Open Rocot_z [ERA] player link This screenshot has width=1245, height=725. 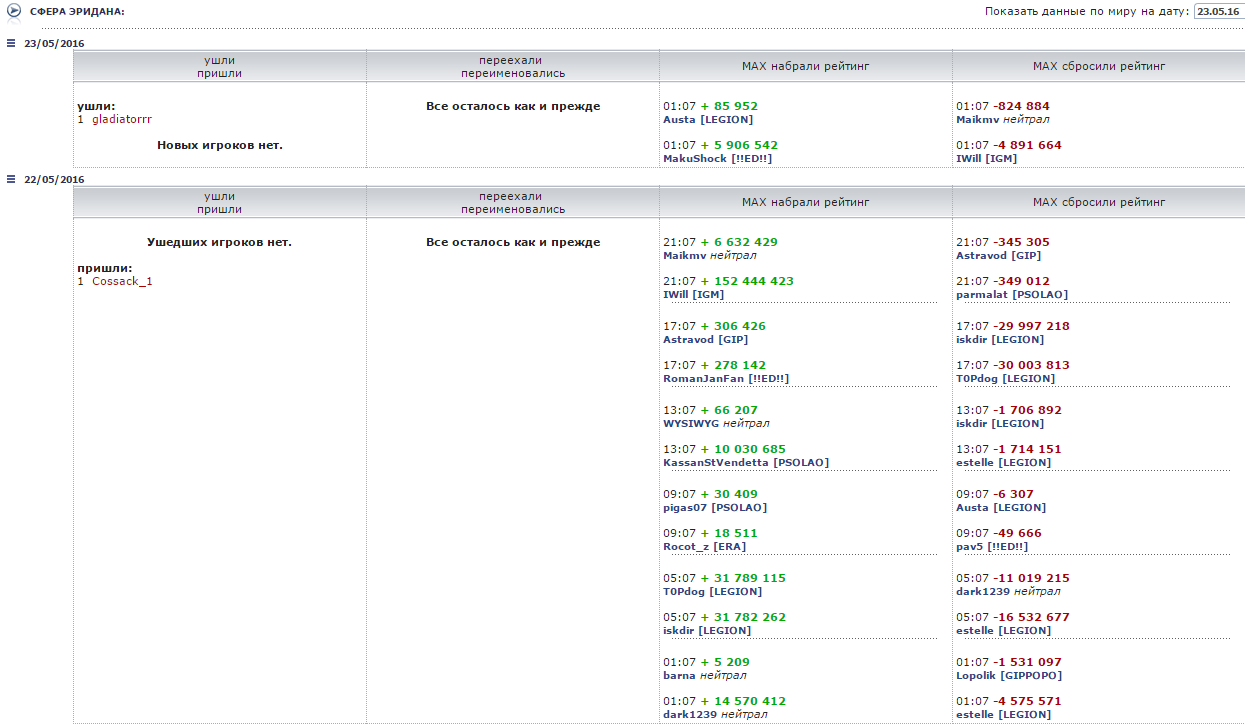[x=704, y=547]
